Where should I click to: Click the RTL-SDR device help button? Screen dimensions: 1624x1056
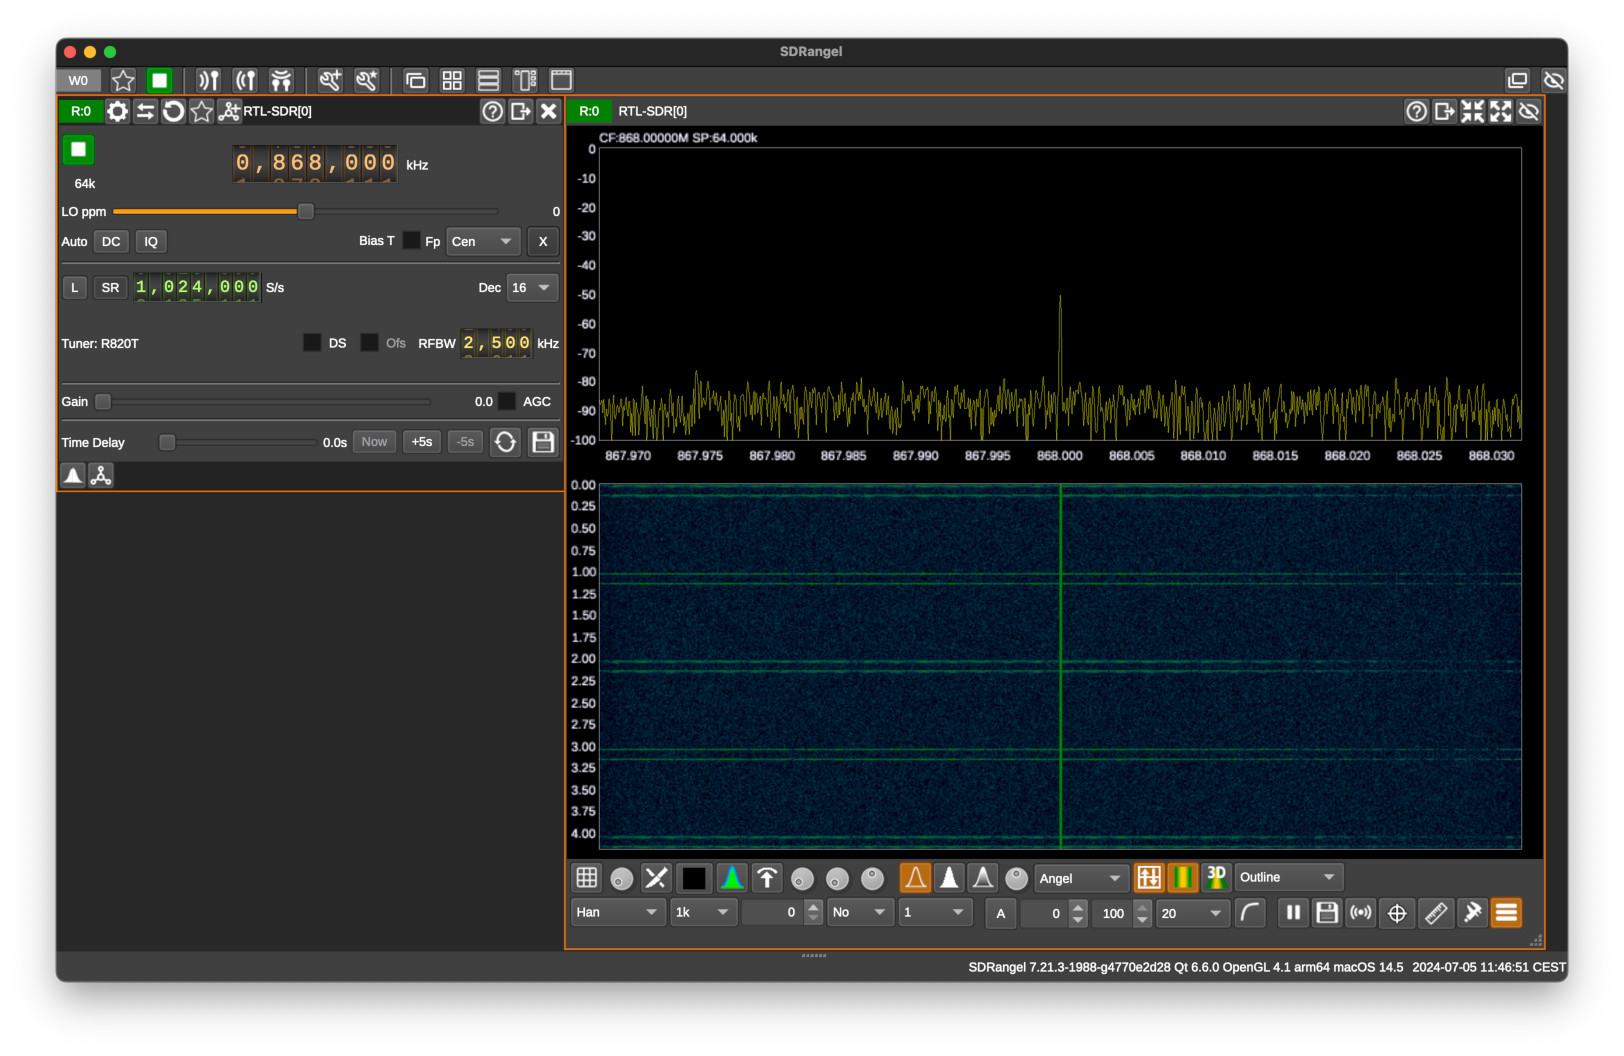pyautogui.click(x=492, y=111)
